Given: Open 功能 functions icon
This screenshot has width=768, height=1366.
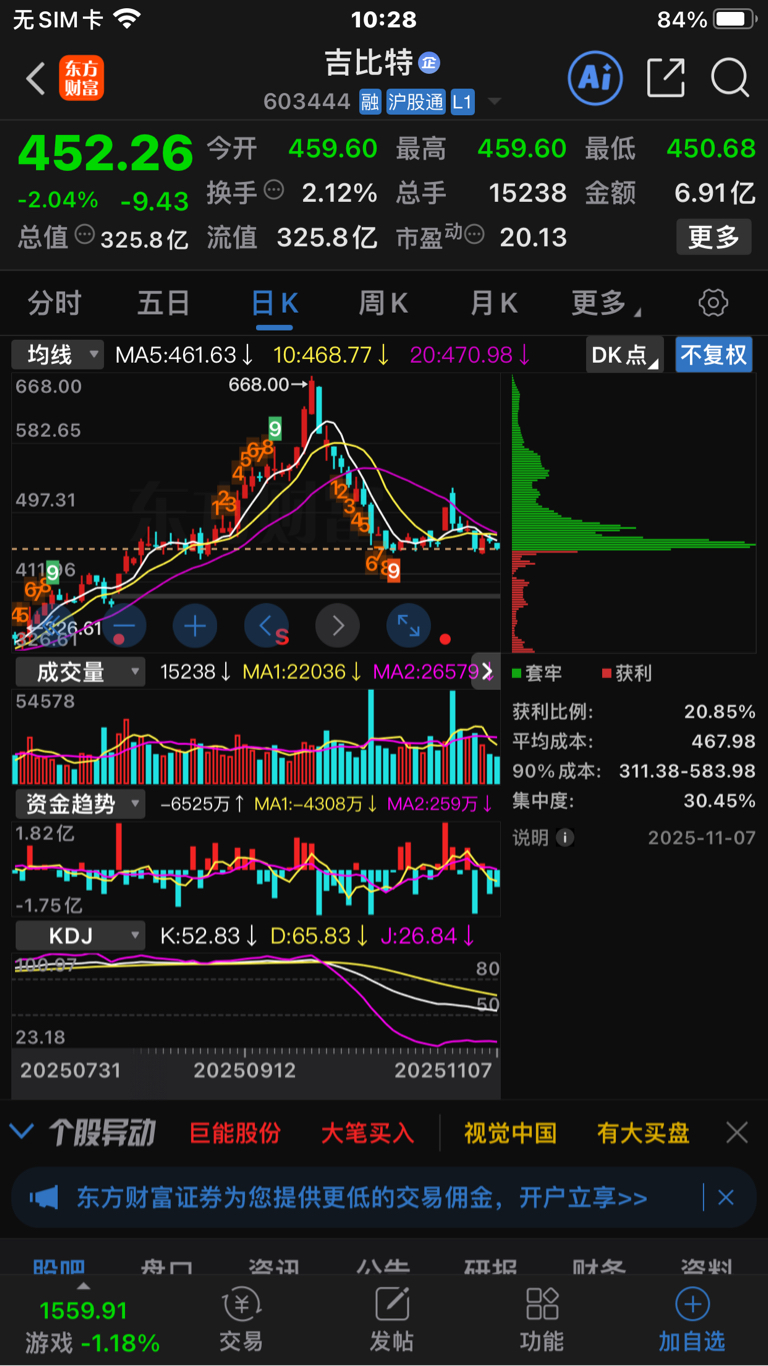Looking at the screenshot, I should point(542,1320).
